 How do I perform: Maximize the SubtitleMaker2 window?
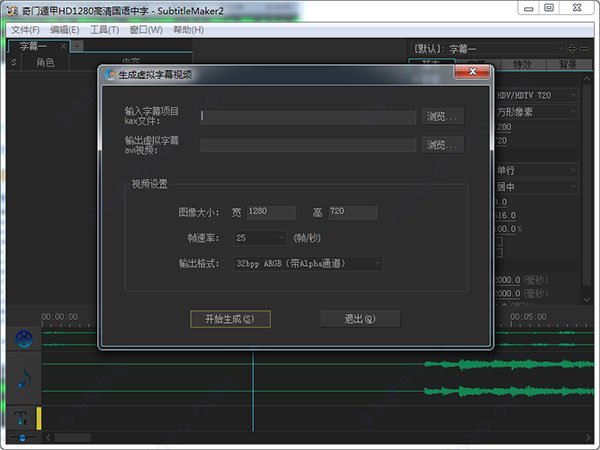click(549, 8)
